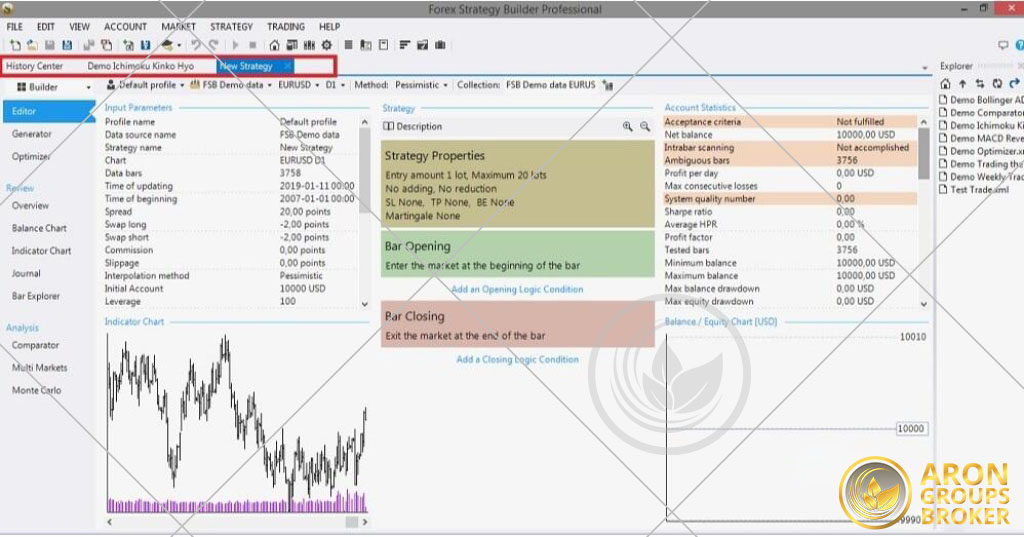Click the Home icon in main toolbar
1024x537 pixels.
pyautogui.click(x=274, y=45)
